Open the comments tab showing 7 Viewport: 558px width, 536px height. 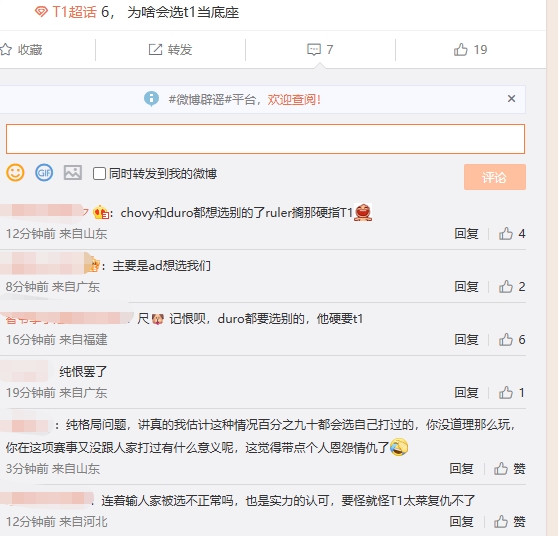coord(320,49)
